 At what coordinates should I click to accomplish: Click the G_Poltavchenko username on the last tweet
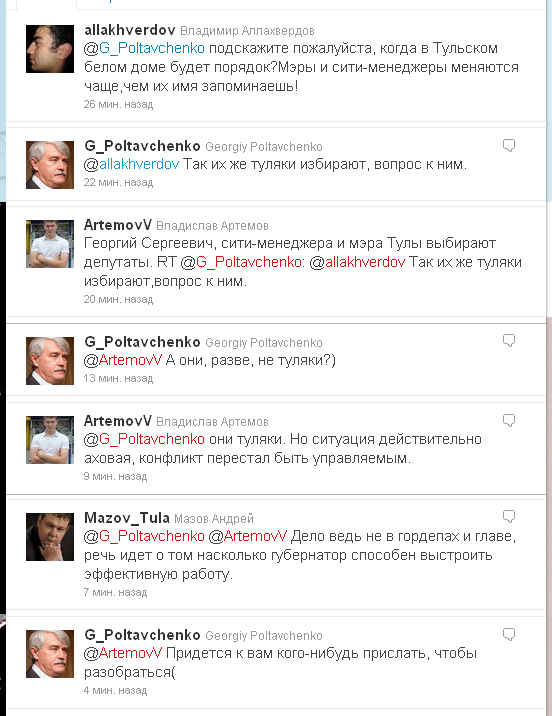(x=142, y=635)
